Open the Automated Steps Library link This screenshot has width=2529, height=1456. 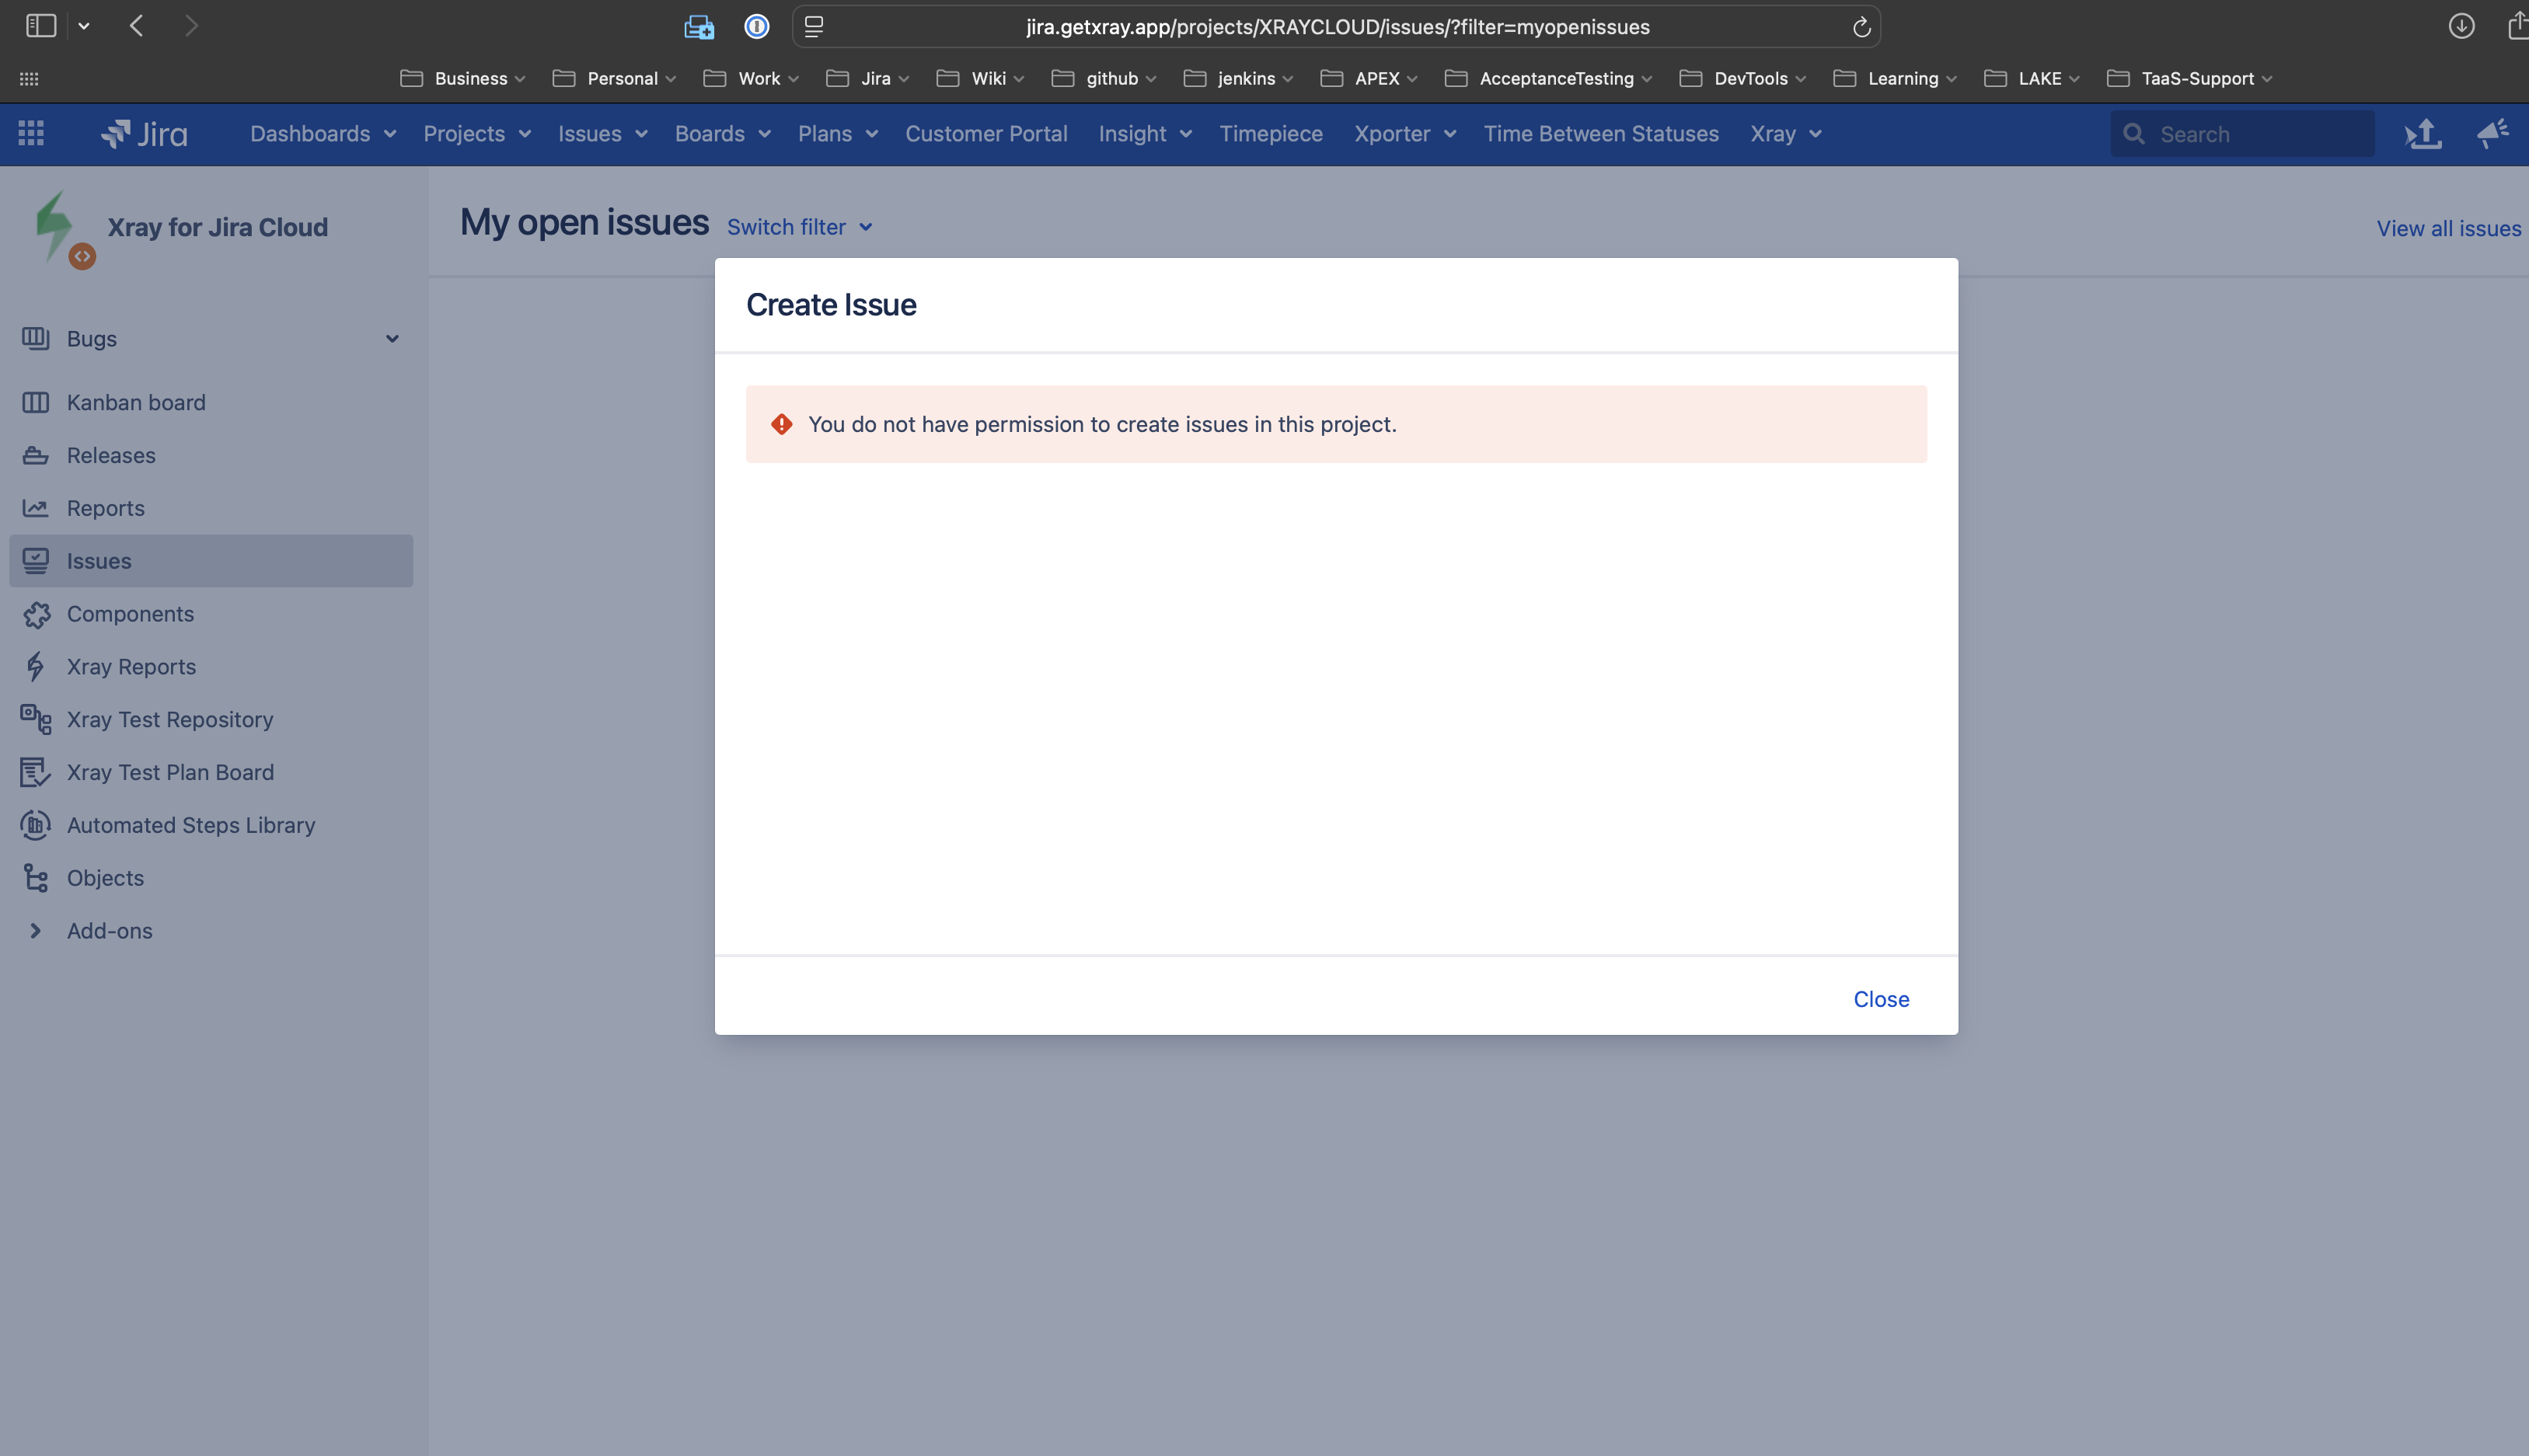pyautogui.click(x=191, y=825)
